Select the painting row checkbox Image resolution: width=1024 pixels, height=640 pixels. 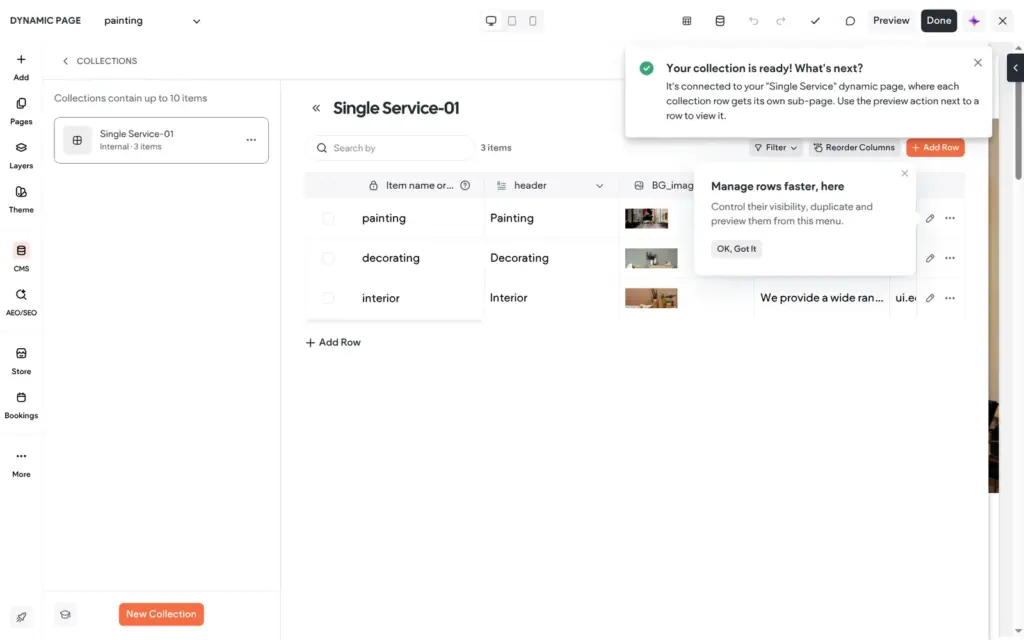(328, 218)
